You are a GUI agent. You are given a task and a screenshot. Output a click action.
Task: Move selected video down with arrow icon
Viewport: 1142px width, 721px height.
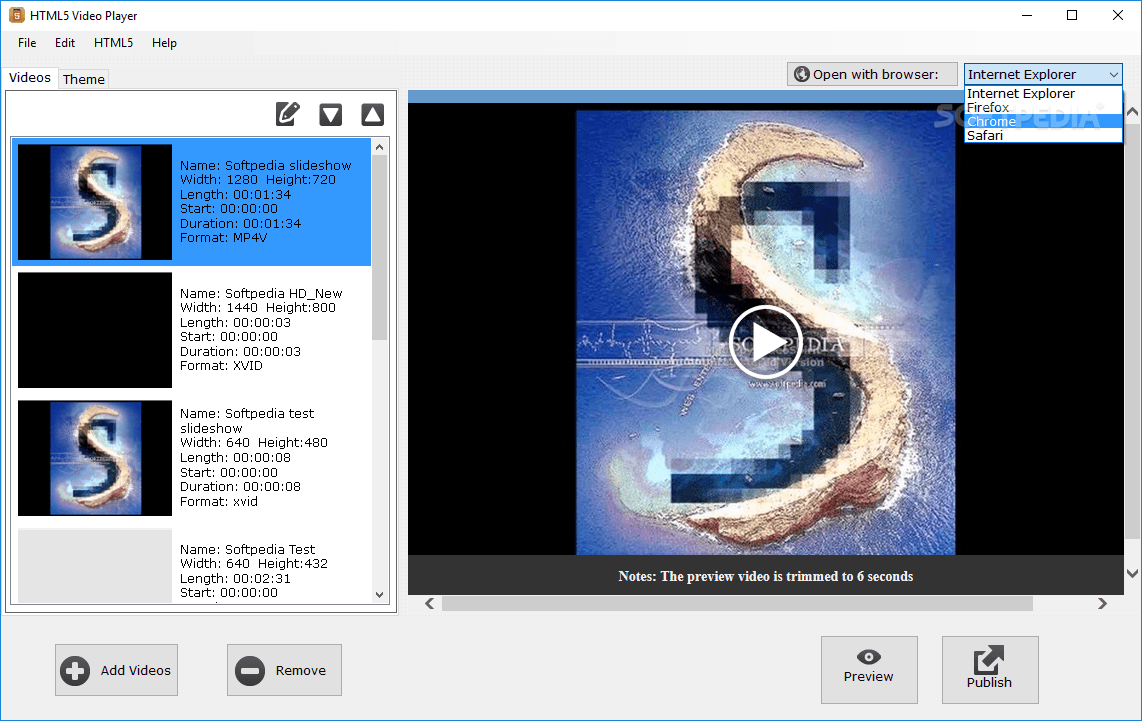pos(331,114)
